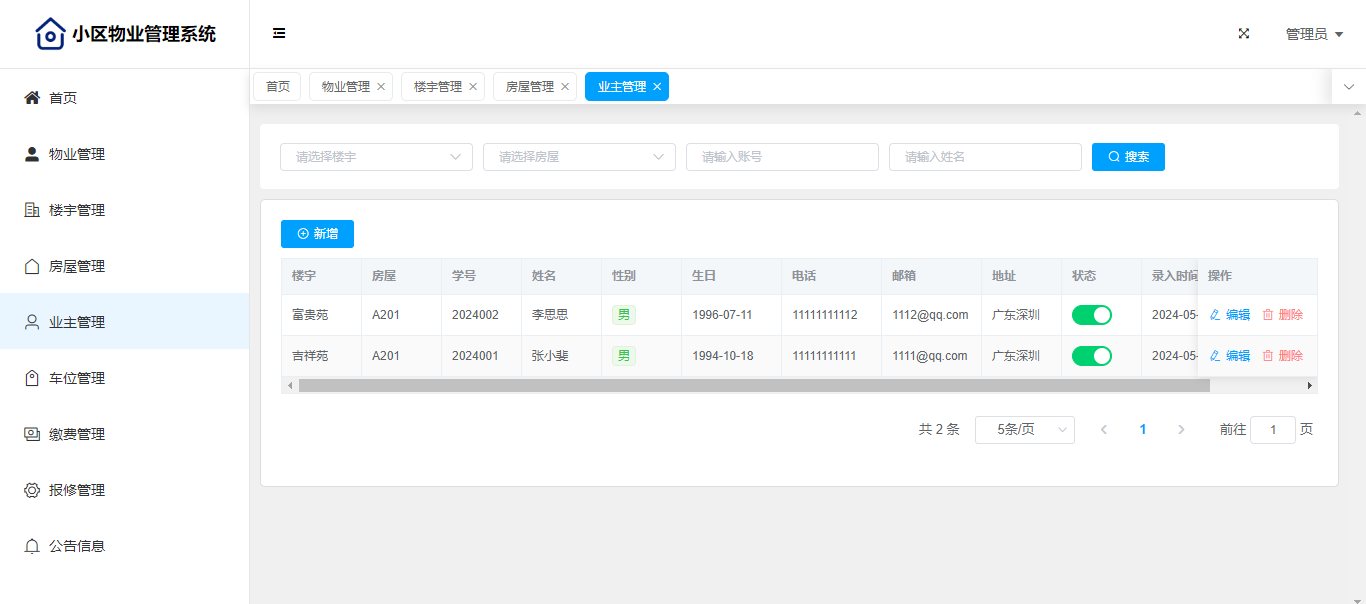Click the fullscreen toggle icon in header
The height and width of the screenshot is (604, 1366).
coord(1244,33)
